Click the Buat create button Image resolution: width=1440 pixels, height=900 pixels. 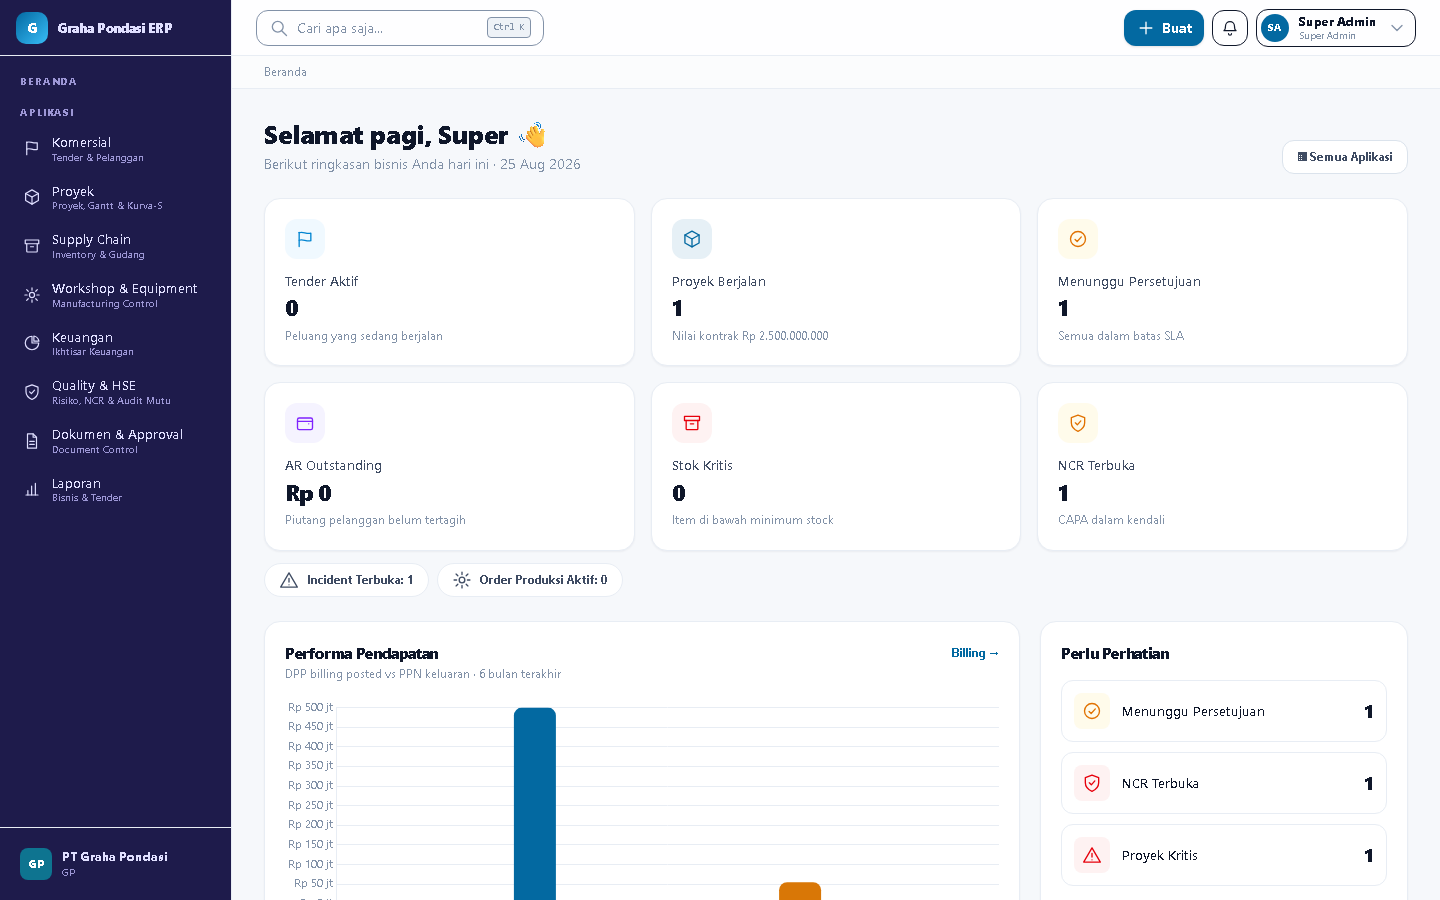[1164, 28]
